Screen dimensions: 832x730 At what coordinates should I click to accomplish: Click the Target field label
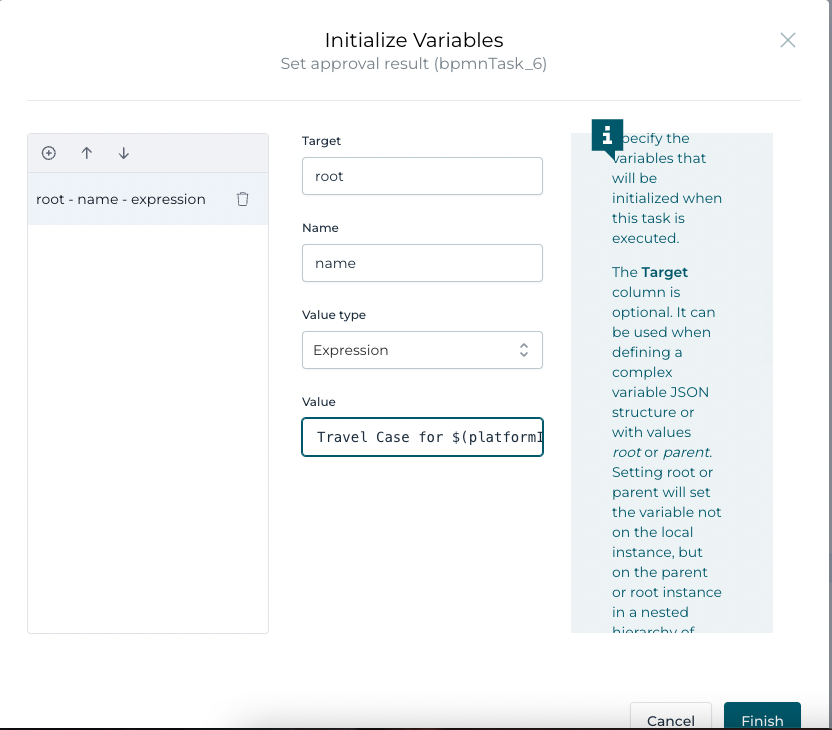[x=321, y=141]
